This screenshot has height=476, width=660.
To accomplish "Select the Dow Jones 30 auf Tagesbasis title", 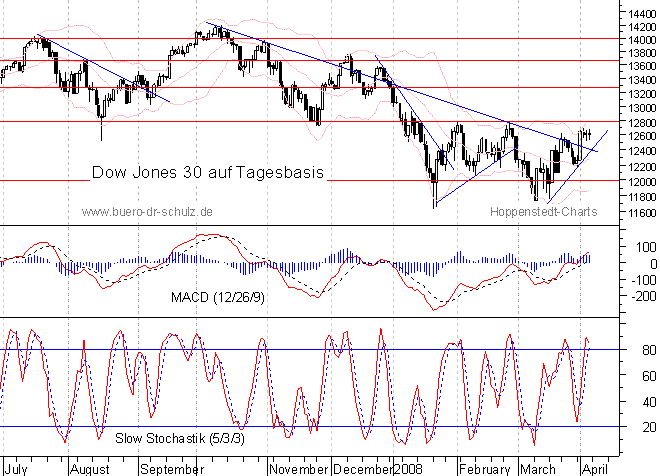I will (208, 172).
